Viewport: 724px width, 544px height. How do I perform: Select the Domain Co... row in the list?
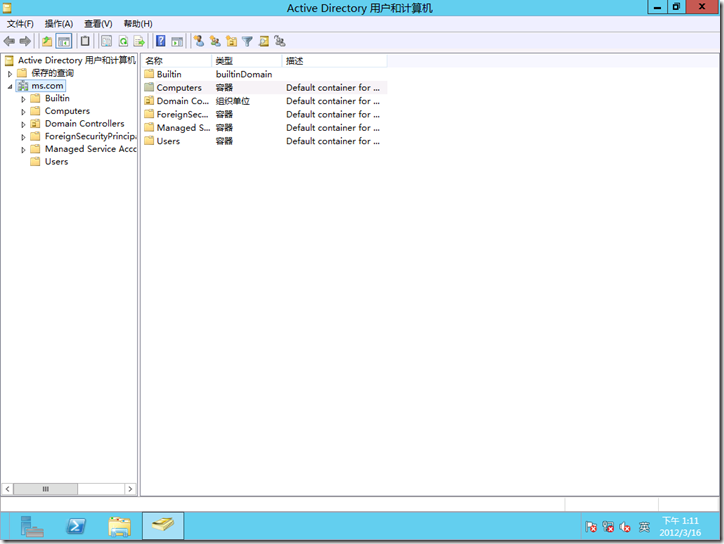(x=265, y=101)
